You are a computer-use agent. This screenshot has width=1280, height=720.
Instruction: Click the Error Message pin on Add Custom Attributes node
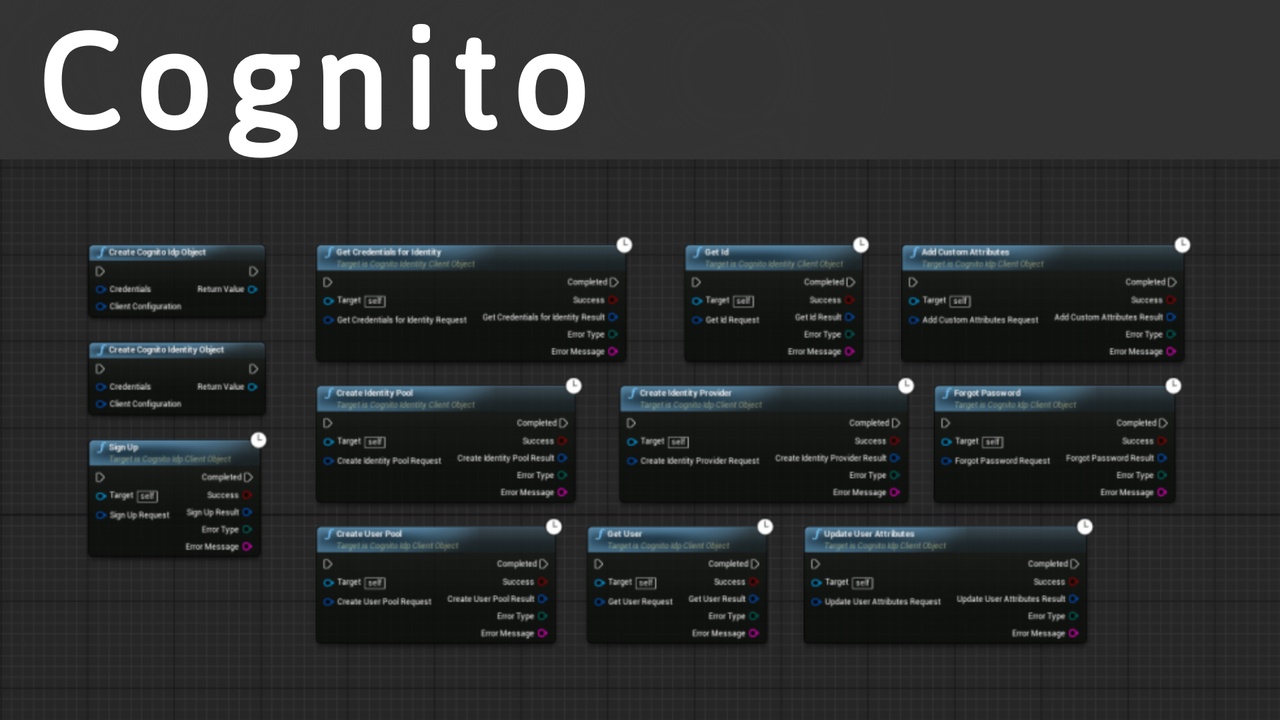1170,352
